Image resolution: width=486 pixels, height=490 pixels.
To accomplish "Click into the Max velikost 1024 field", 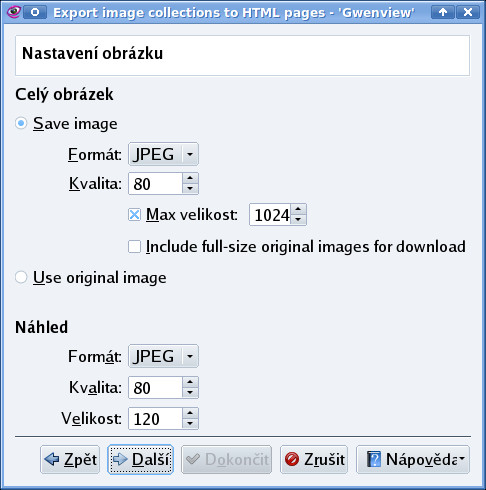I will click(270, 215).
